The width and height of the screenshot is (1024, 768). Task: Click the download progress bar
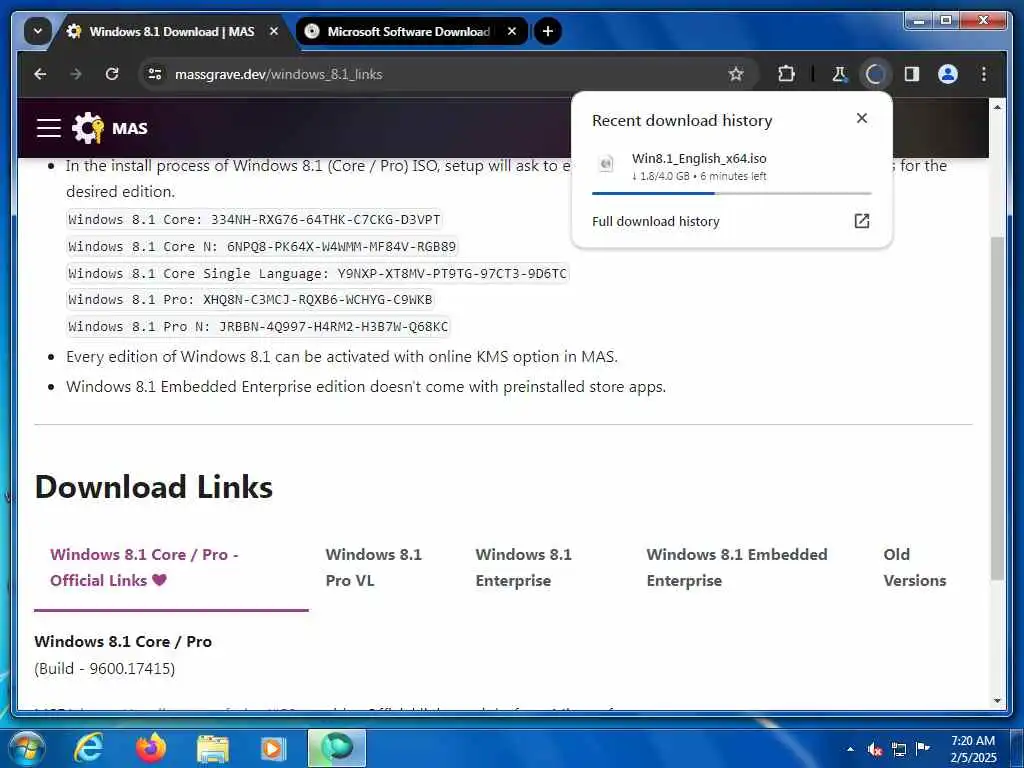tap(731, 193)
